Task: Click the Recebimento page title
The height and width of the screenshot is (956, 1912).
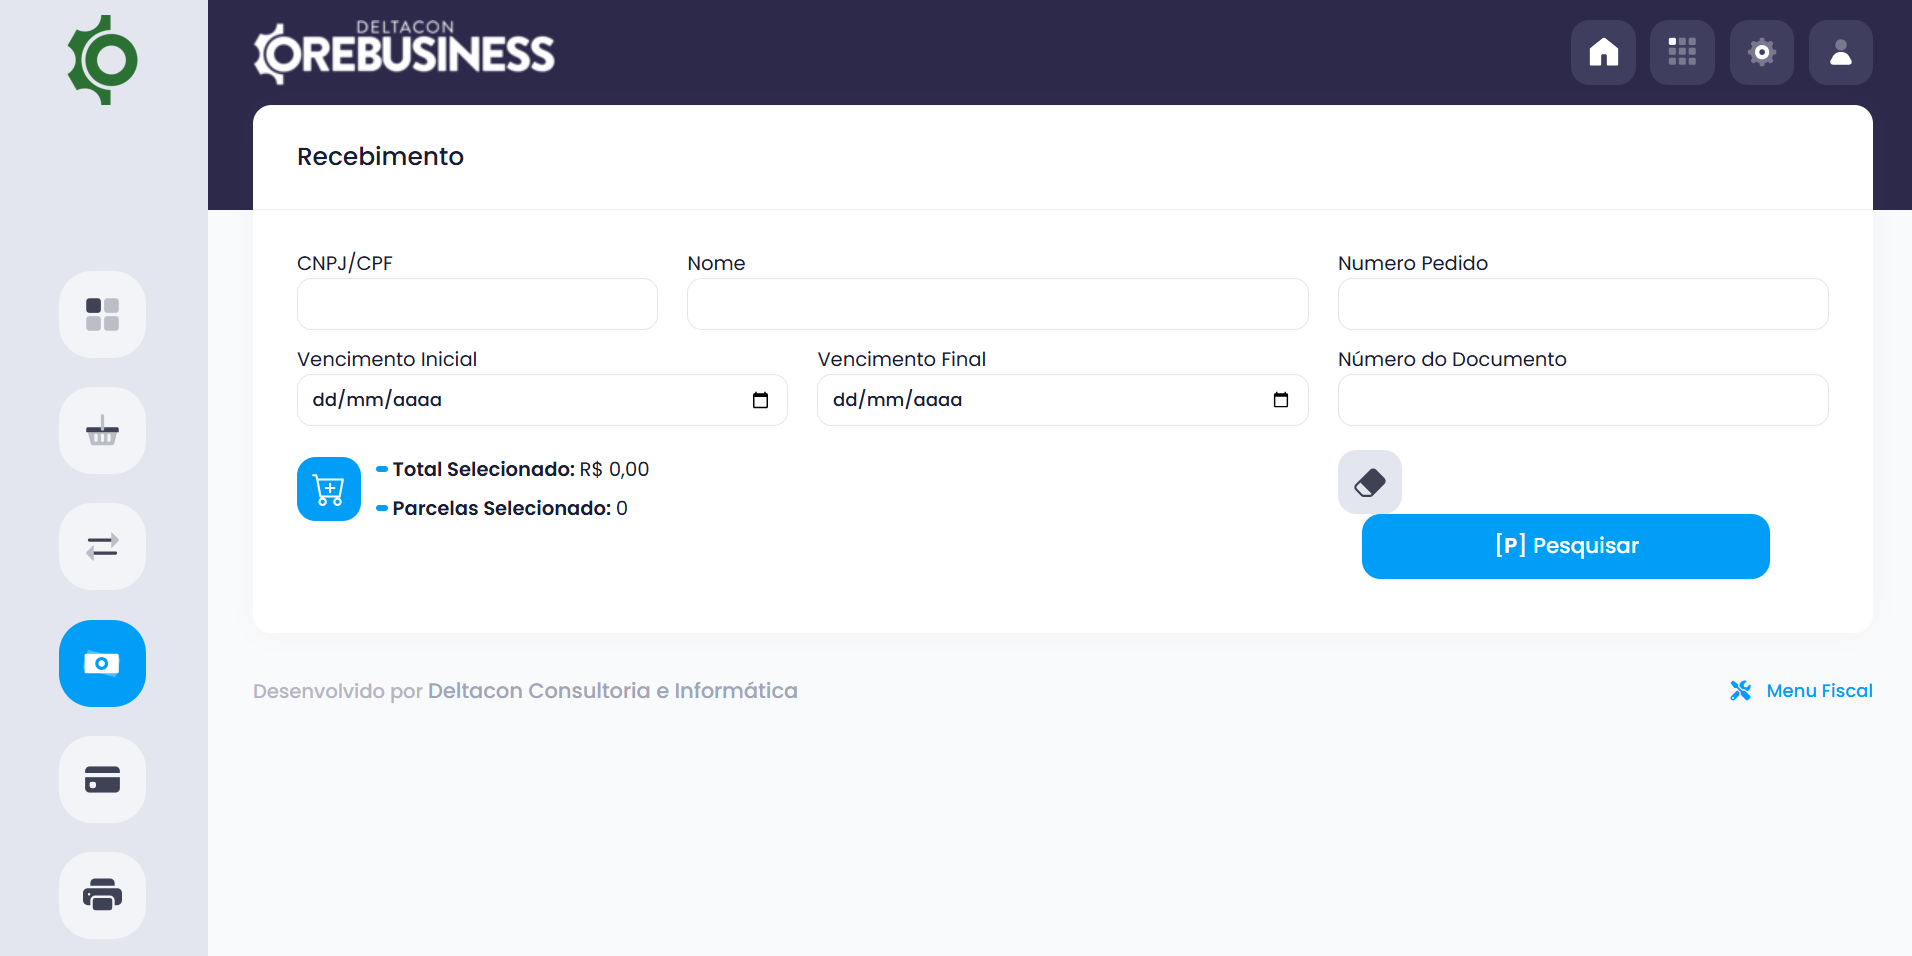Action: pyautogui.click(x=380, y=156)
